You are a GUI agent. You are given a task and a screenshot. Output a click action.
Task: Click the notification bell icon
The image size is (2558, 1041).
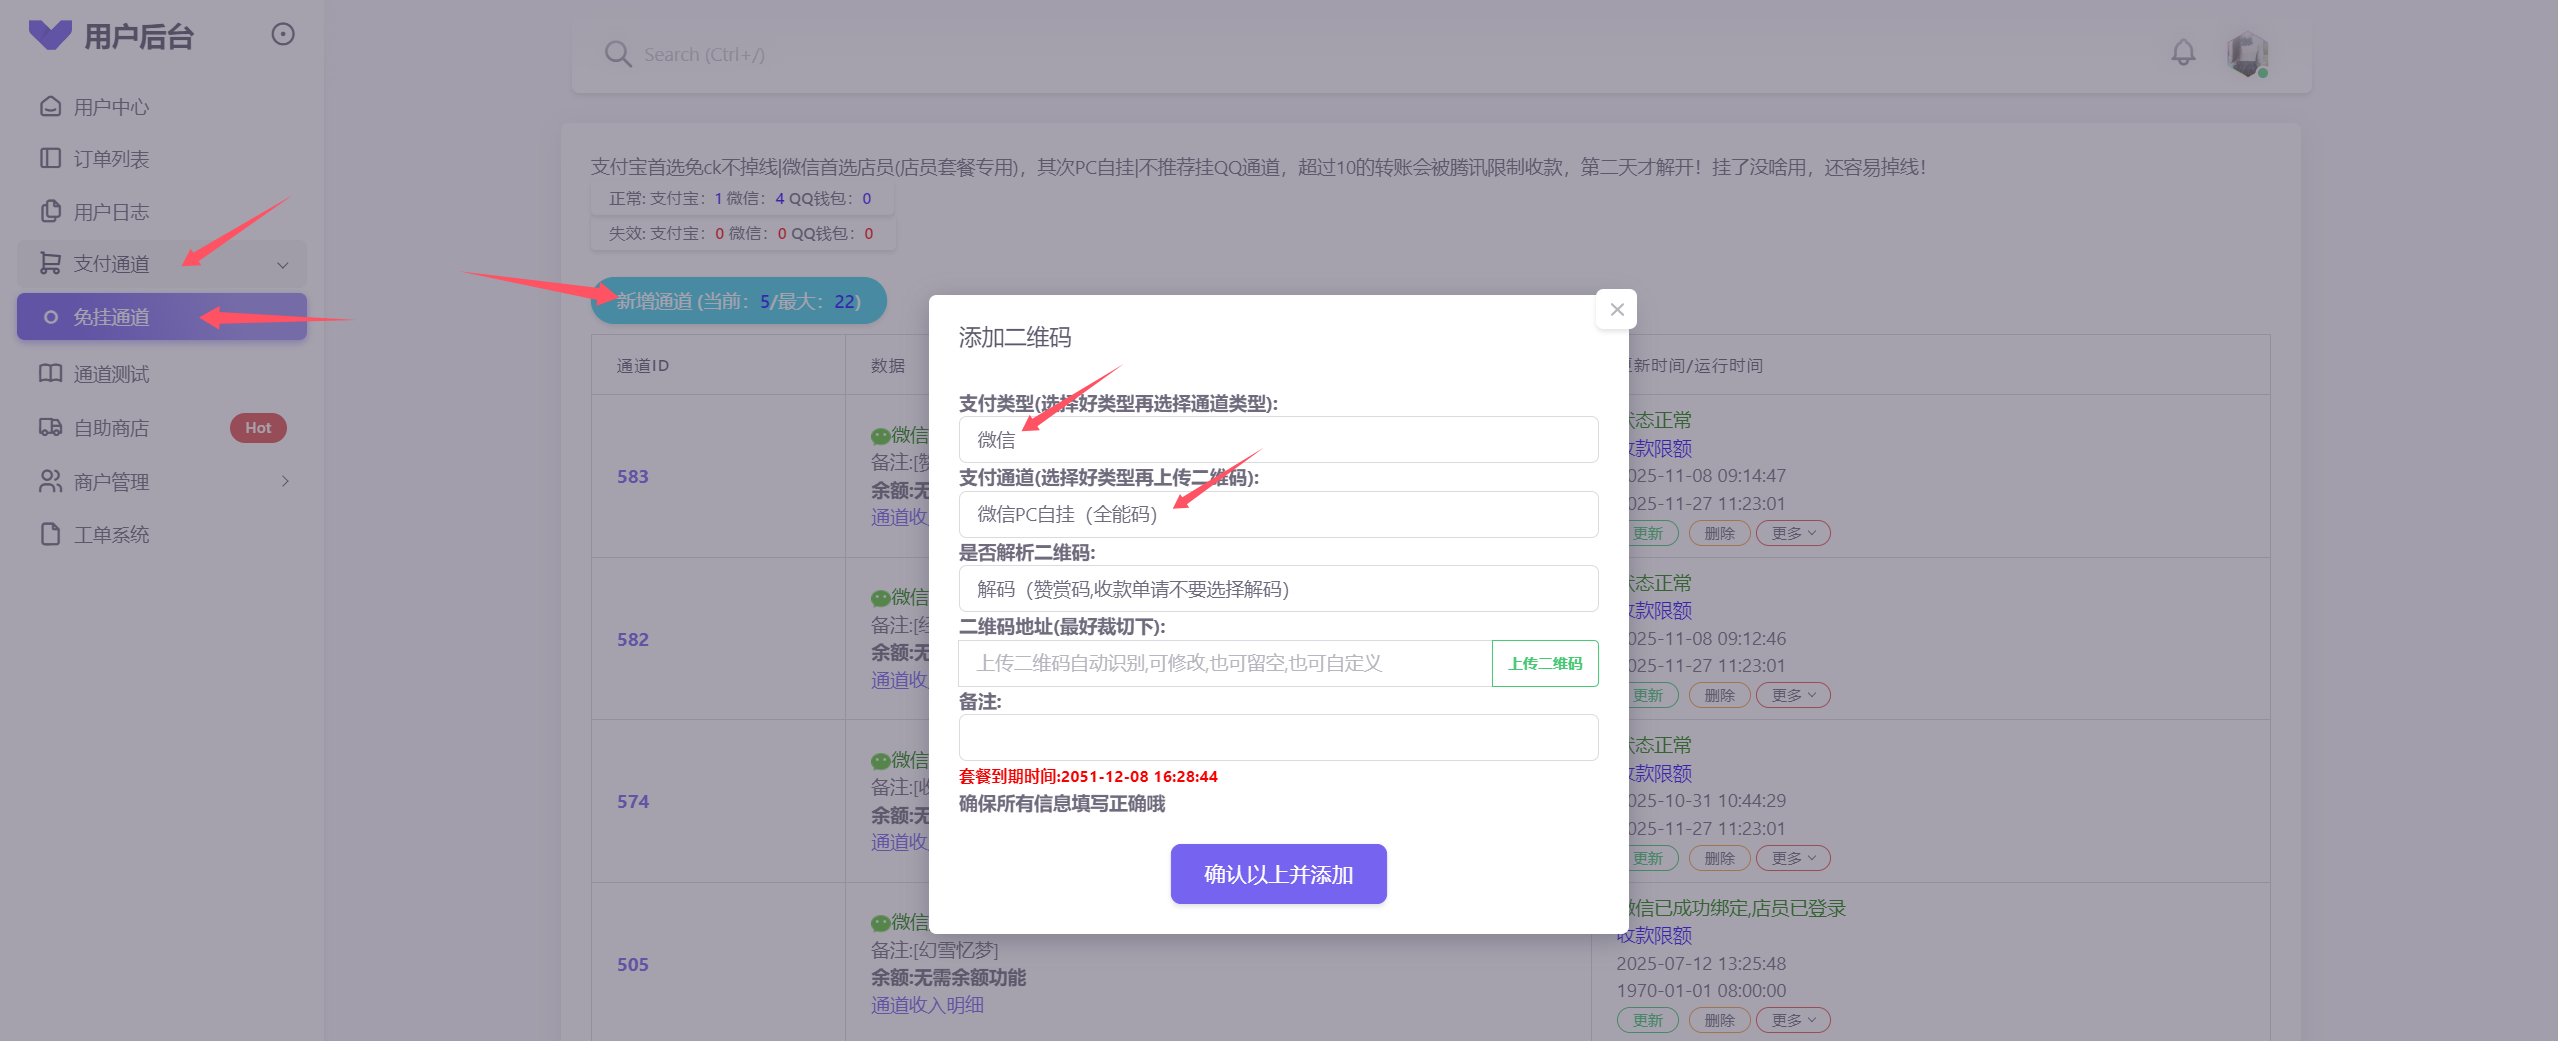coord(2184,54)
